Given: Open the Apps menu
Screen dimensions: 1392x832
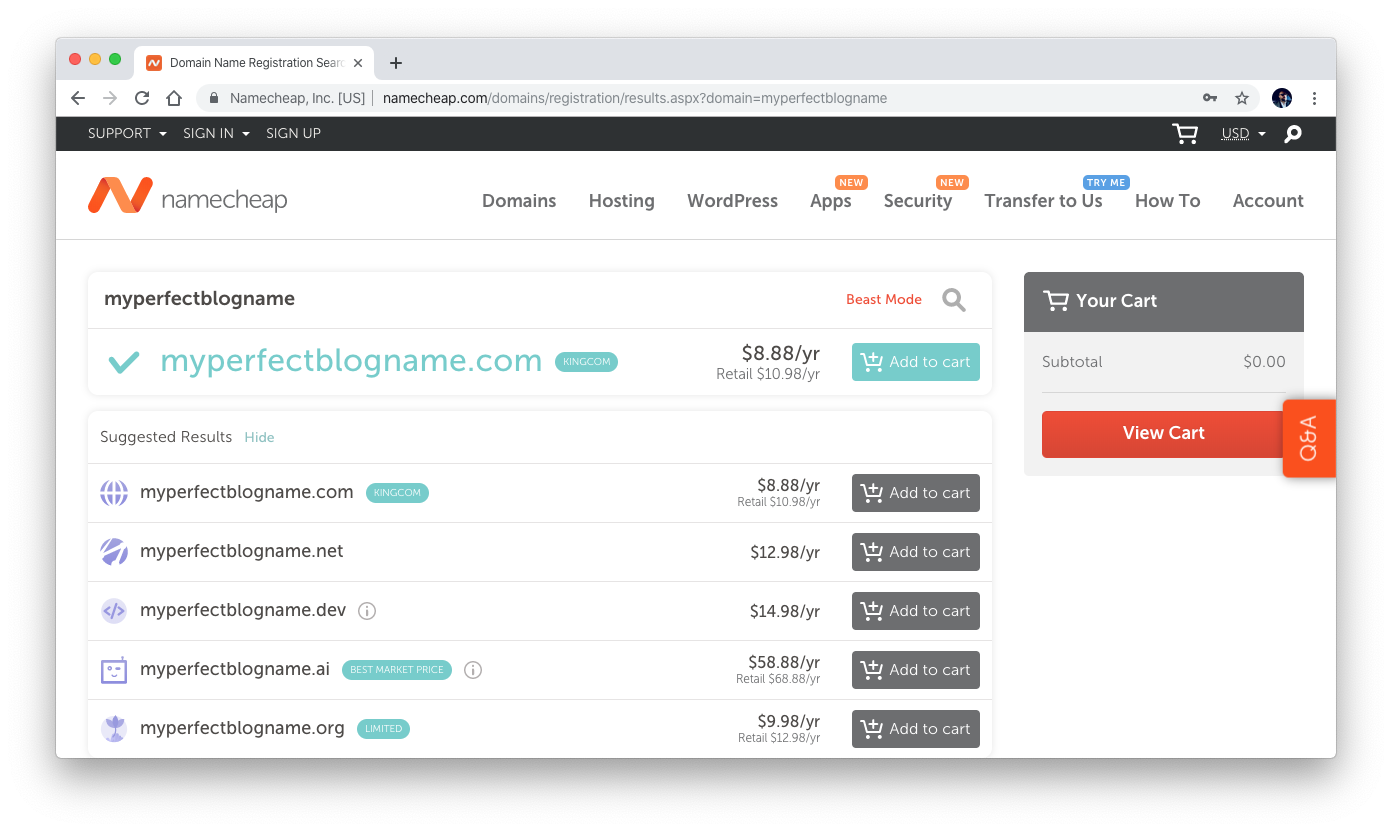Looking at the screenshot, I should (830, 201).
